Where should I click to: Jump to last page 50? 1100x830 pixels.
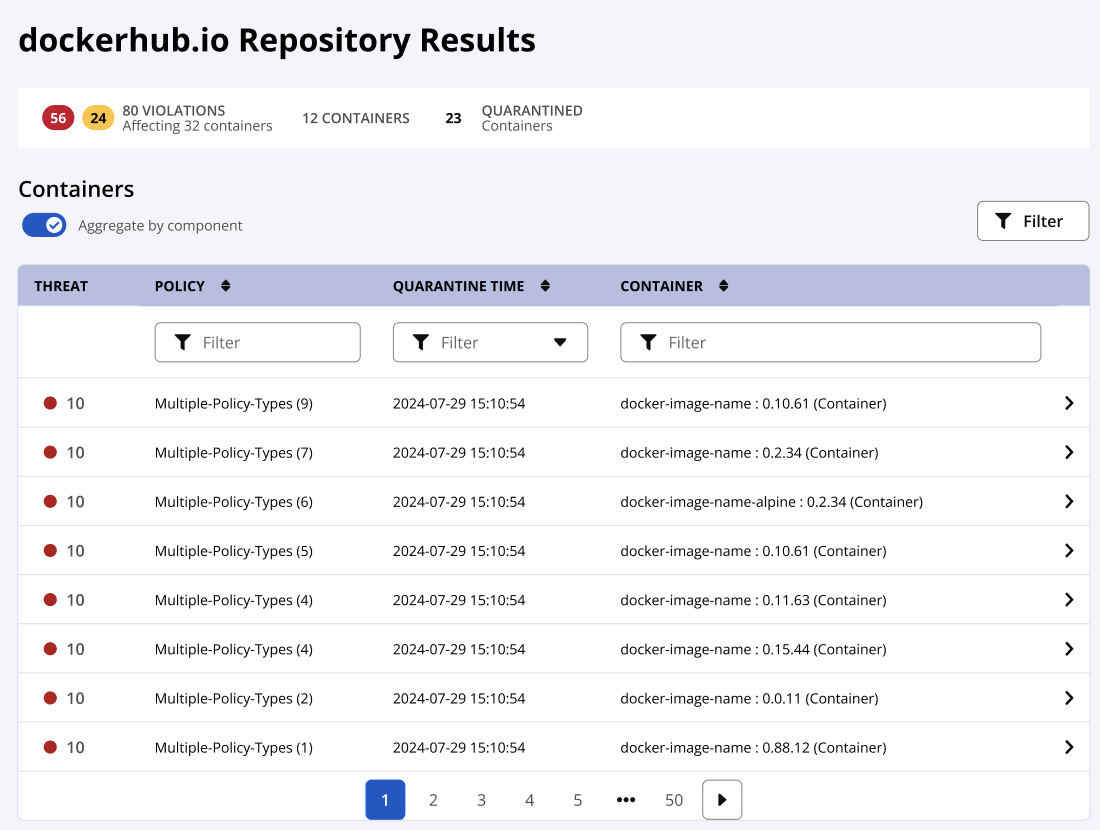[674, 800]
